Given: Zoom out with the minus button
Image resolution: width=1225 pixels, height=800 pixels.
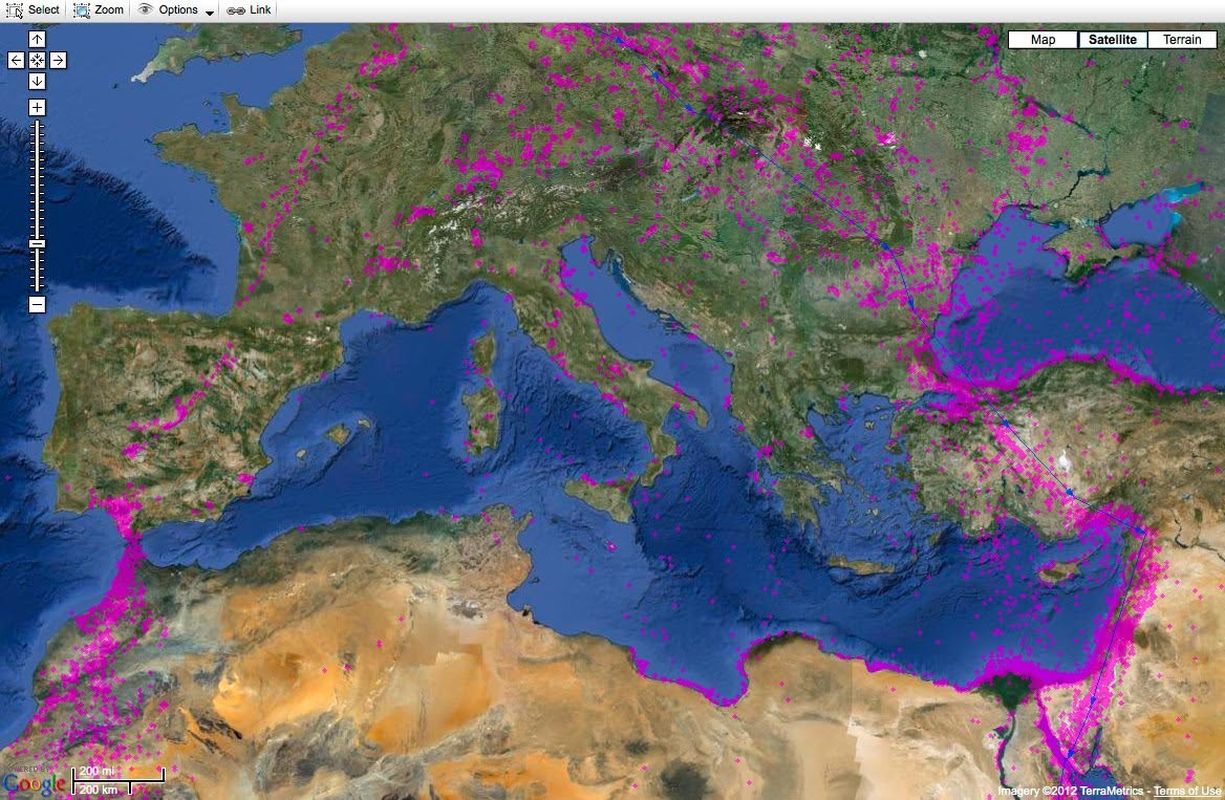Looking at the screenshot, I should (37, 304).
